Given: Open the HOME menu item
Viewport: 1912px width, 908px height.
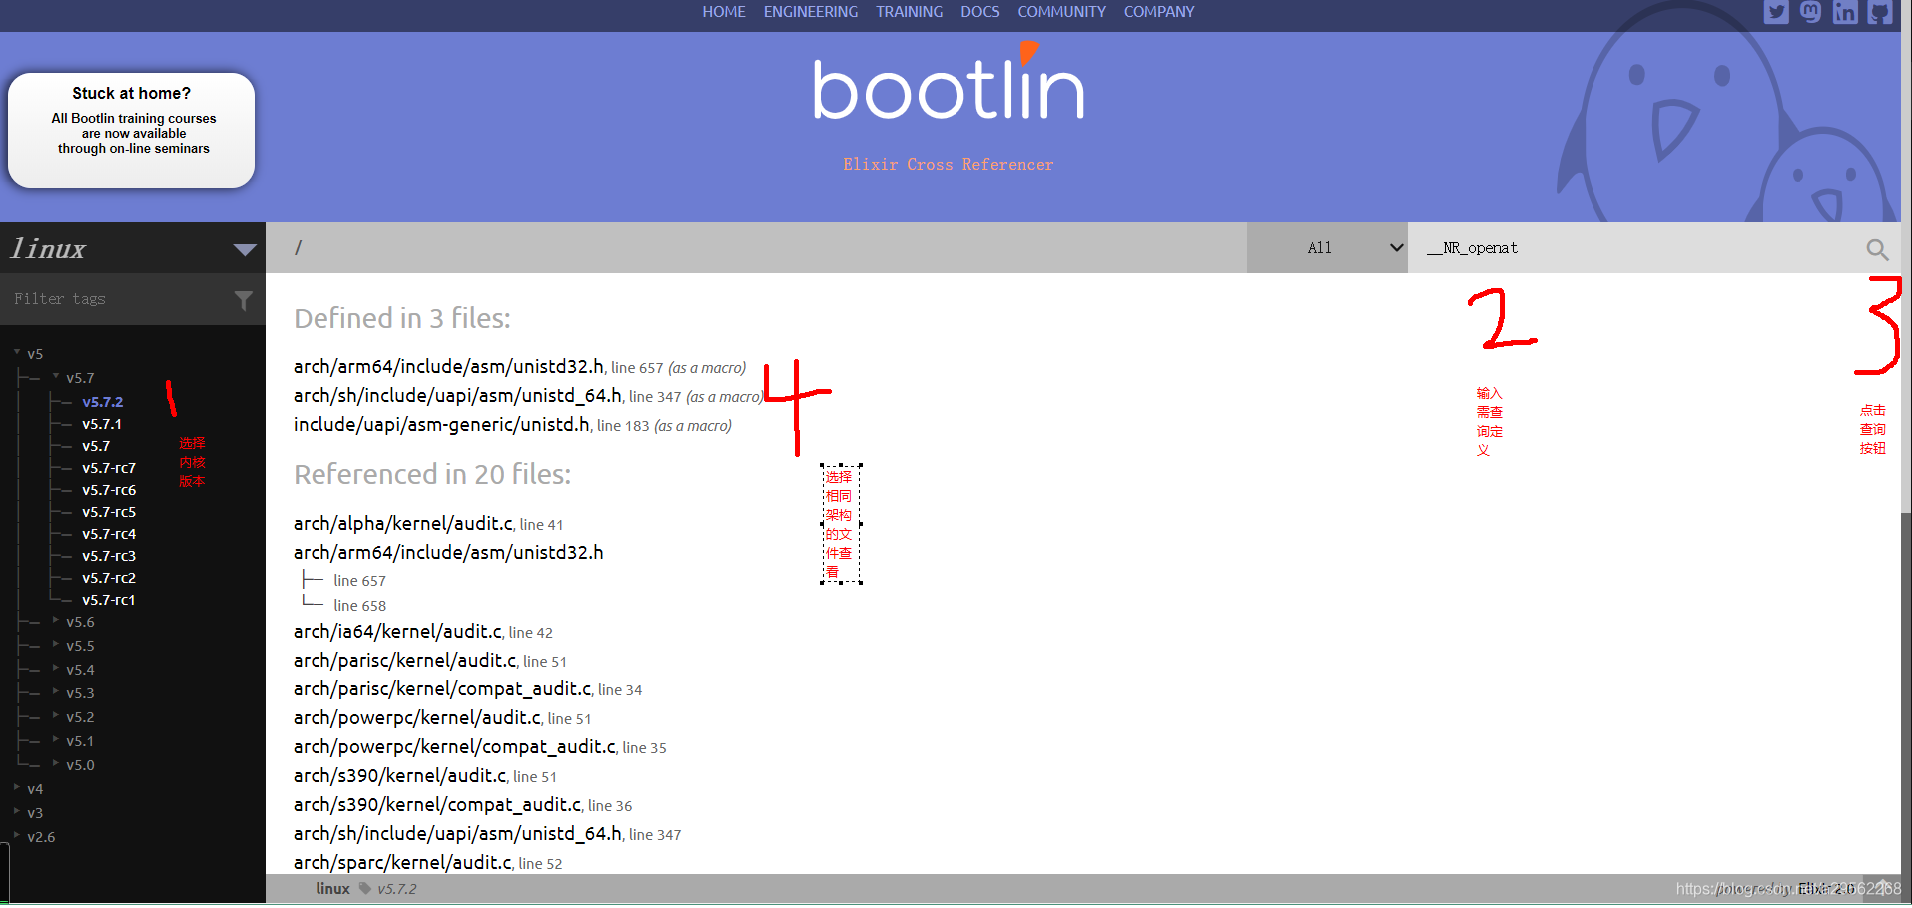Looking at the screenshot, I should coord(724,12).
